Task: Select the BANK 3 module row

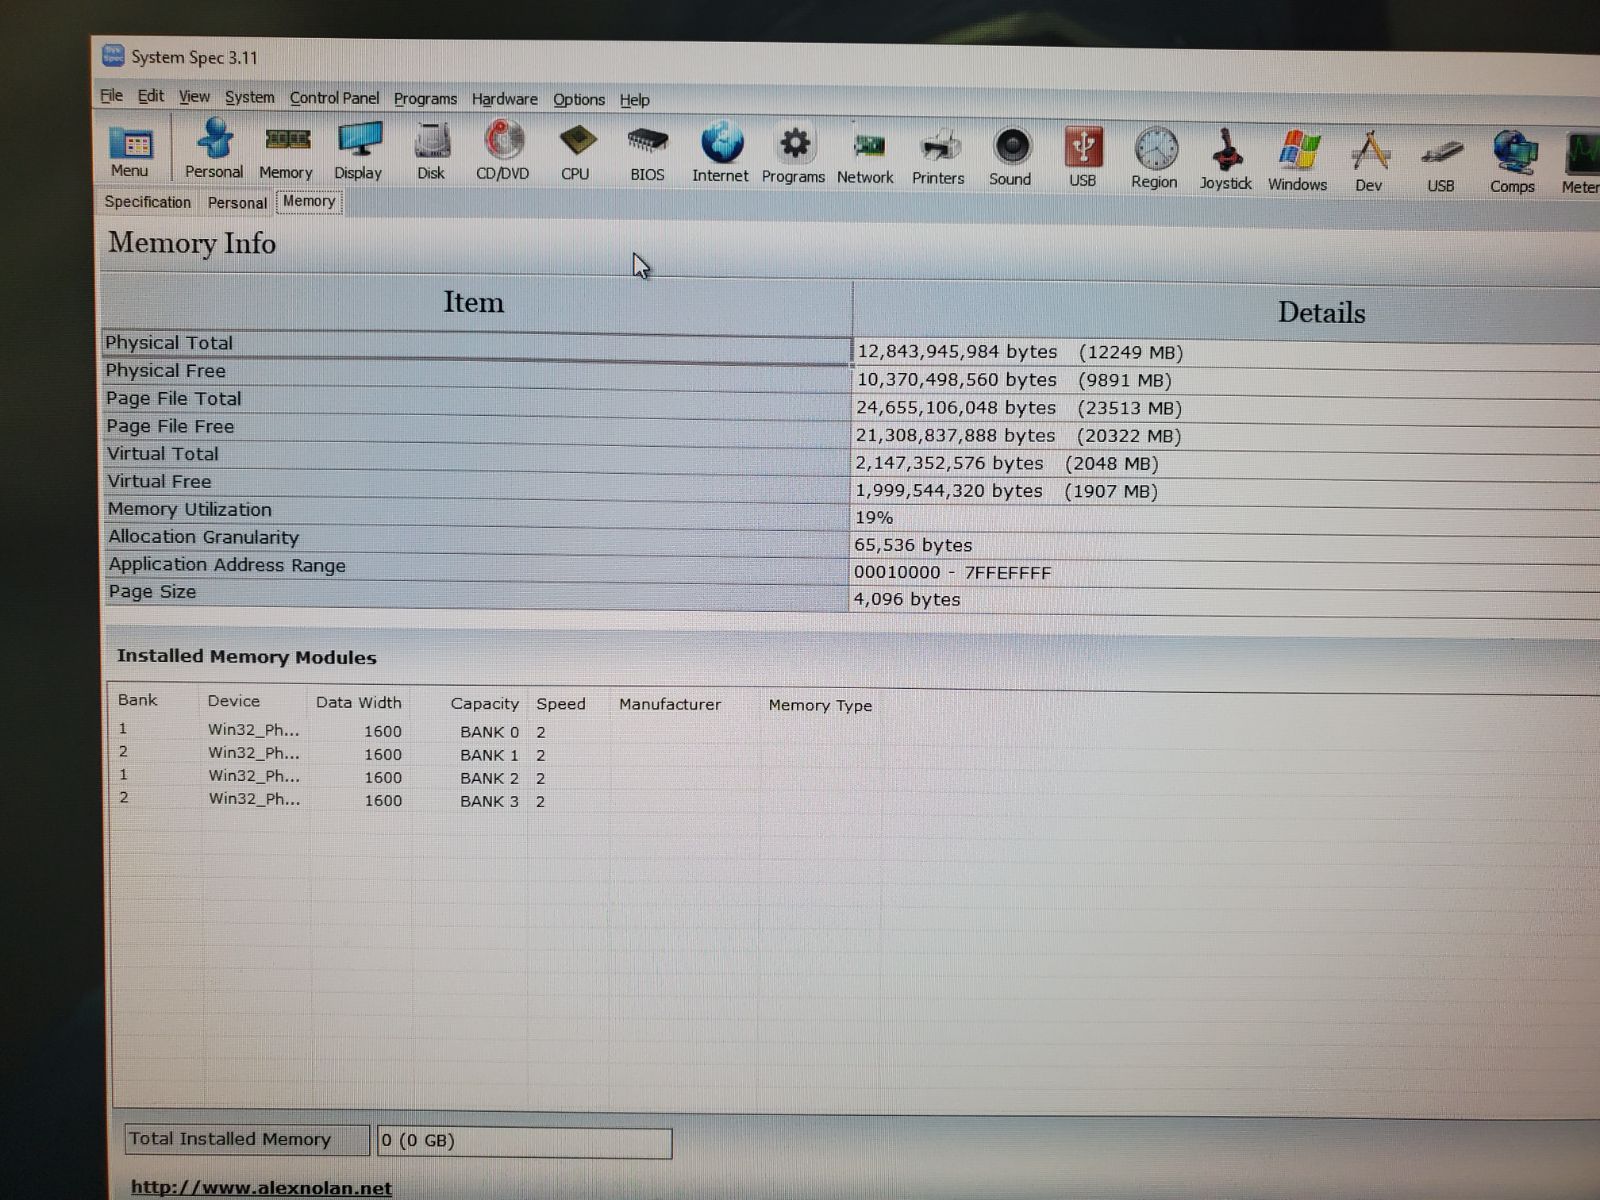Action: click(332, 800)
